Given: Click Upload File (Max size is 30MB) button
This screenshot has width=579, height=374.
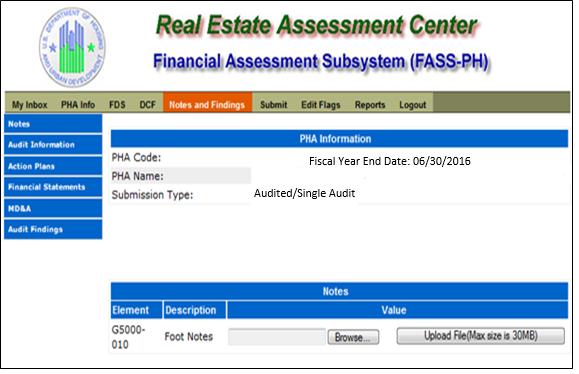Looking at the screenshot, I should [481, 336].
